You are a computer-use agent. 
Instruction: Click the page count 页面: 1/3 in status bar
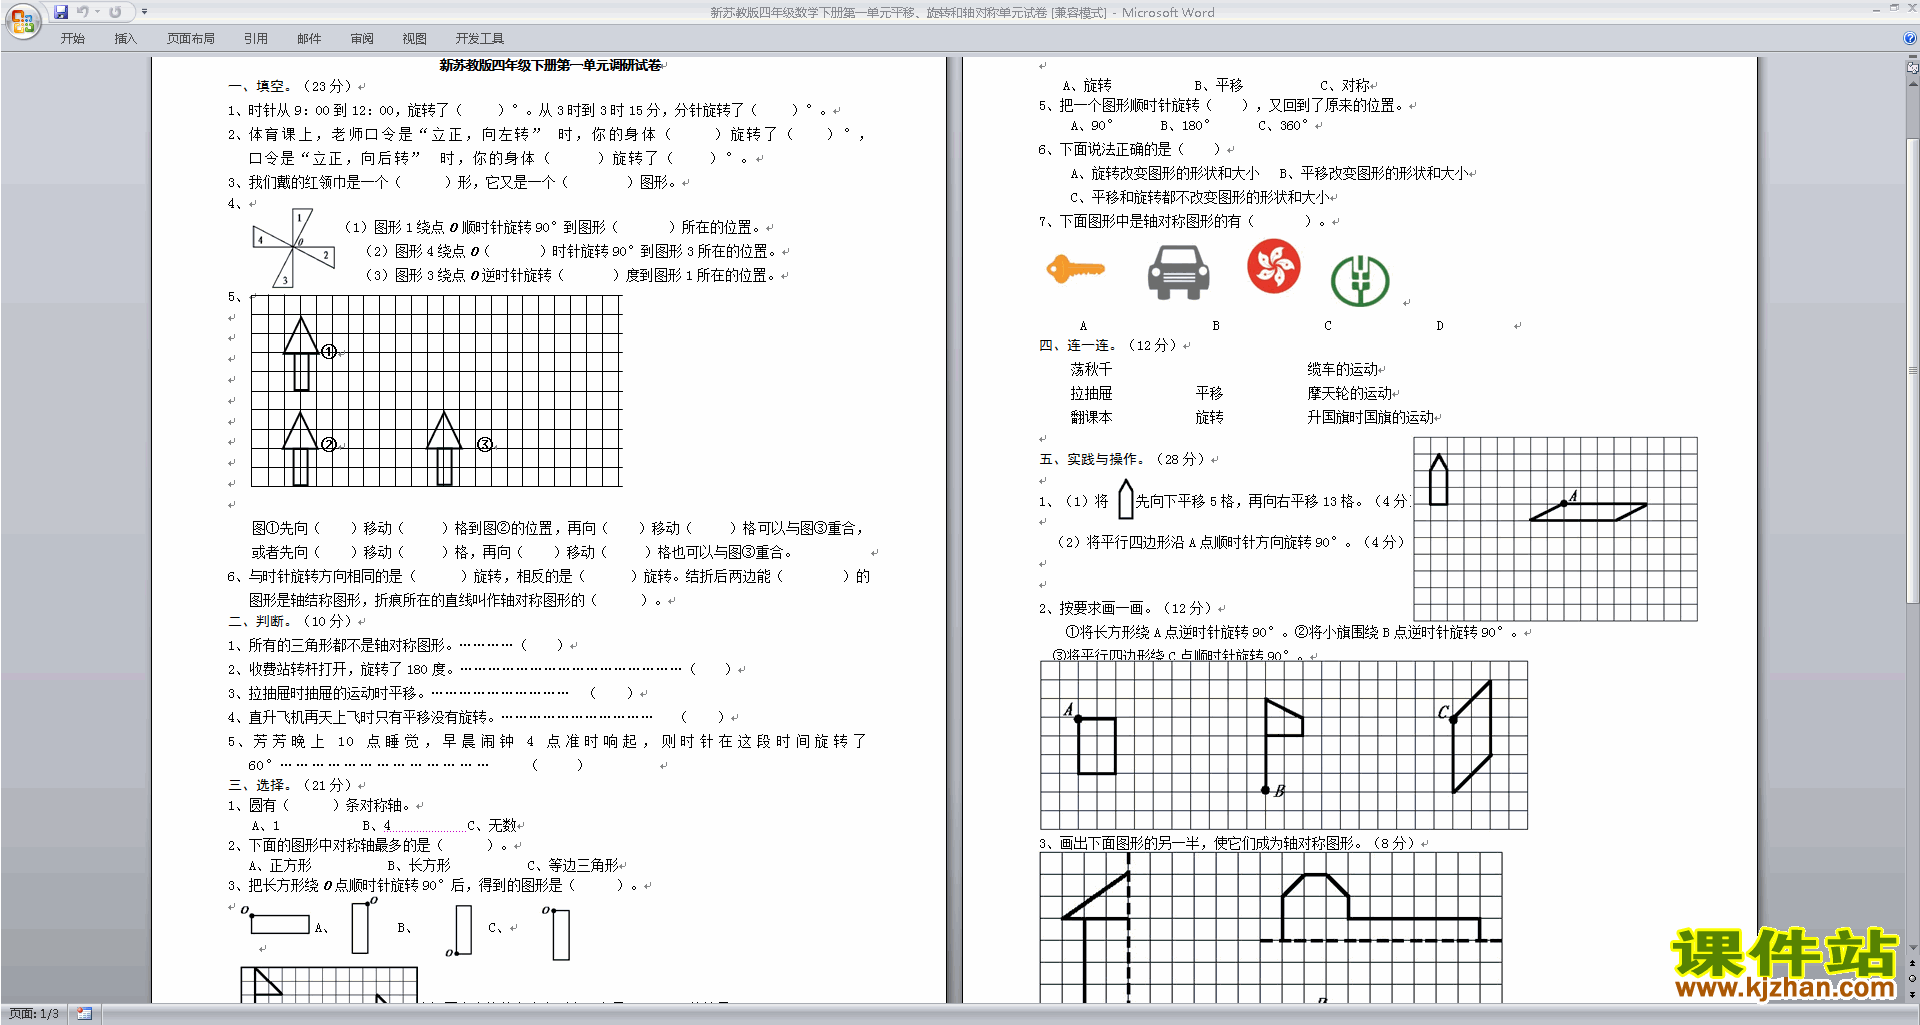coord(34,1014)
